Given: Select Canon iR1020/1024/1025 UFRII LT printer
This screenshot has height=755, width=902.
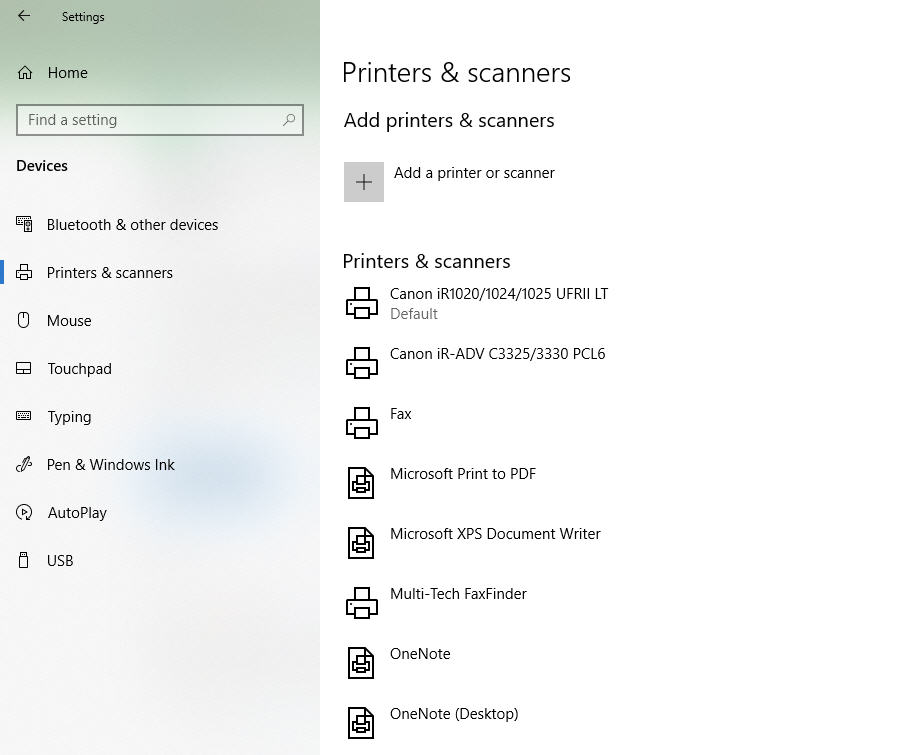Looking at the screenshot, I should coord(499,293).
